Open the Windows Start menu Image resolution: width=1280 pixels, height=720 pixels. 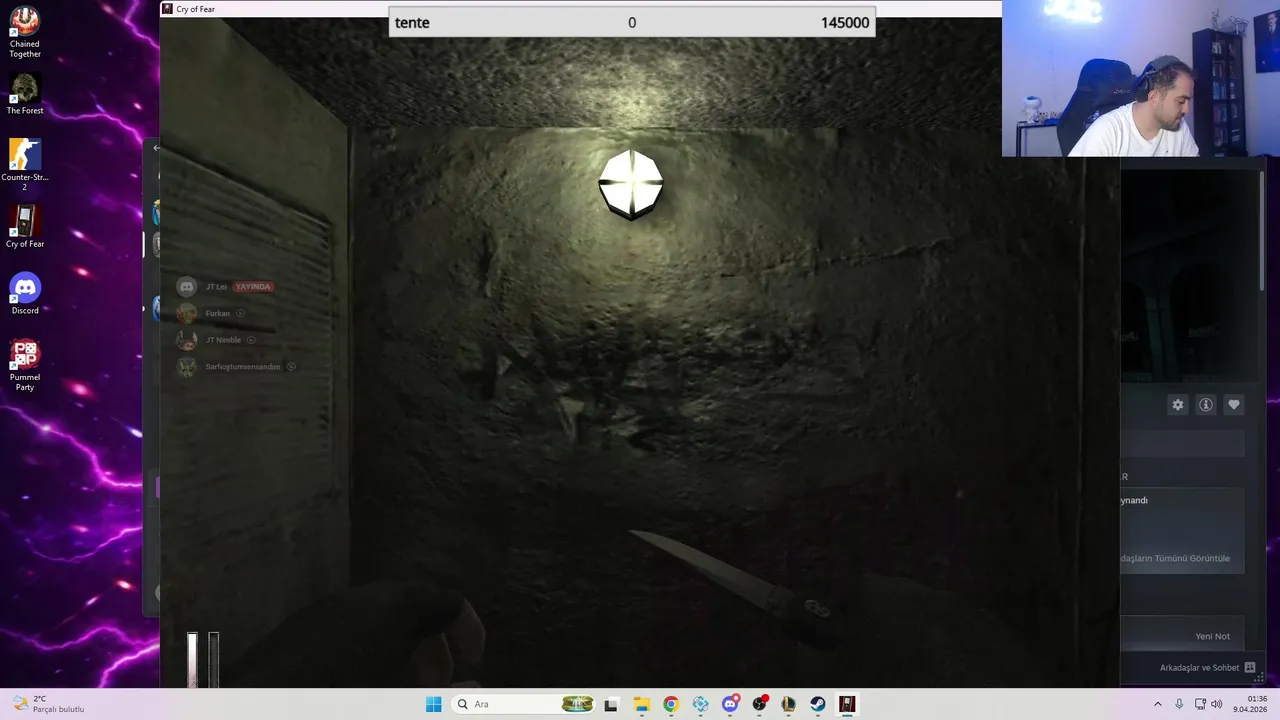[x=433, y=704]
